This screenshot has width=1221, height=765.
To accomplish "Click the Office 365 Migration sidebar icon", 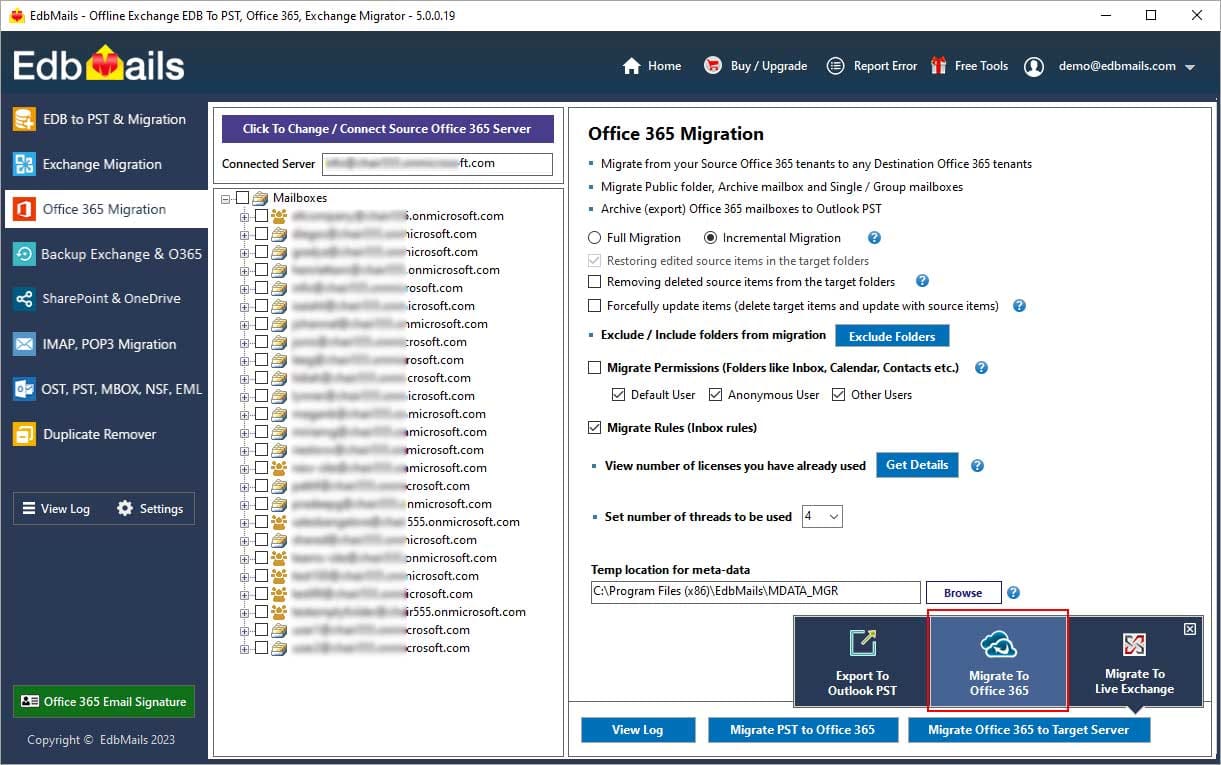I will pyautogui.click(x=24, y=209).
